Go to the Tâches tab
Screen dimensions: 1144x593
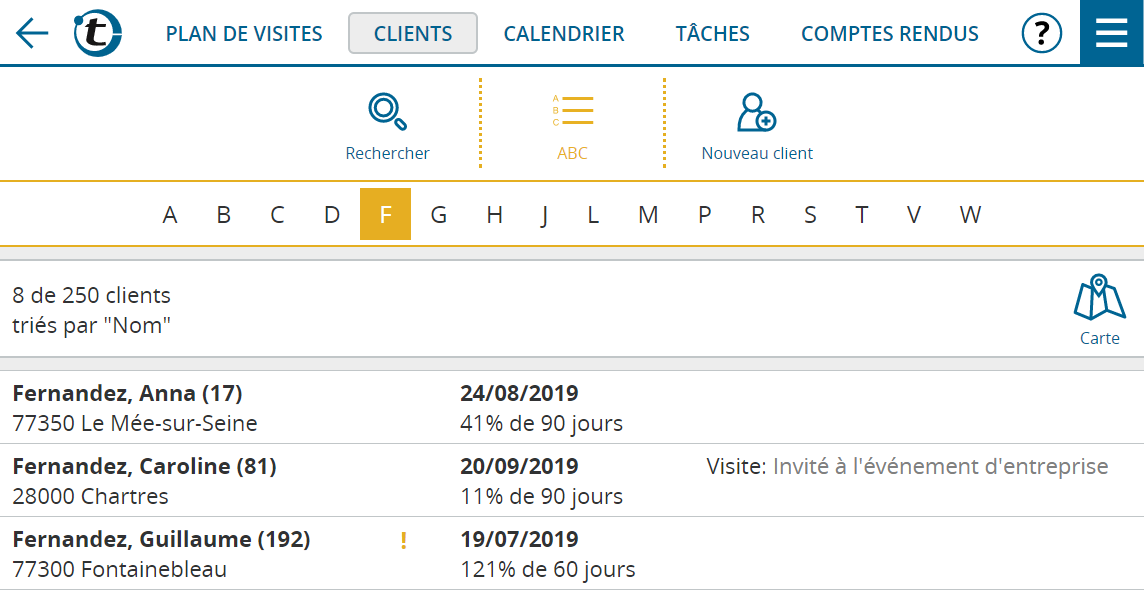click(712, 34)
